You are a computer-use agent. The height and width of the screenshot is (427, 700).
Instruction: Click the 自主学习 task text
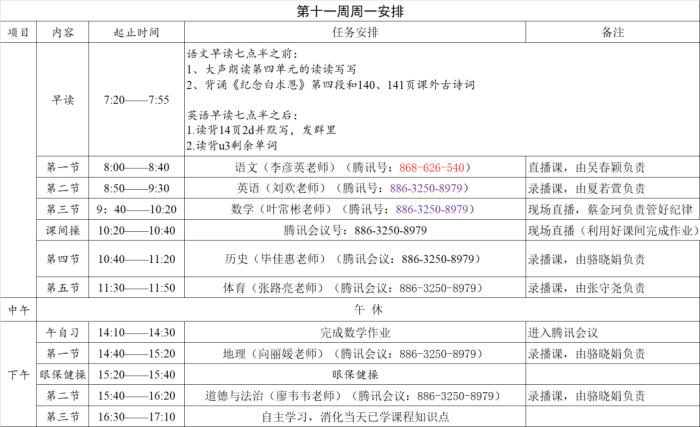354,417
